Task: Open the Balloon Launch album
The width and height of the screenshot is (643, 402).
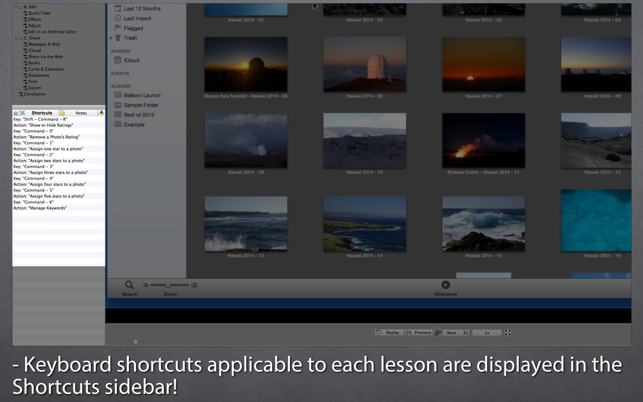Action: point(137,95)
